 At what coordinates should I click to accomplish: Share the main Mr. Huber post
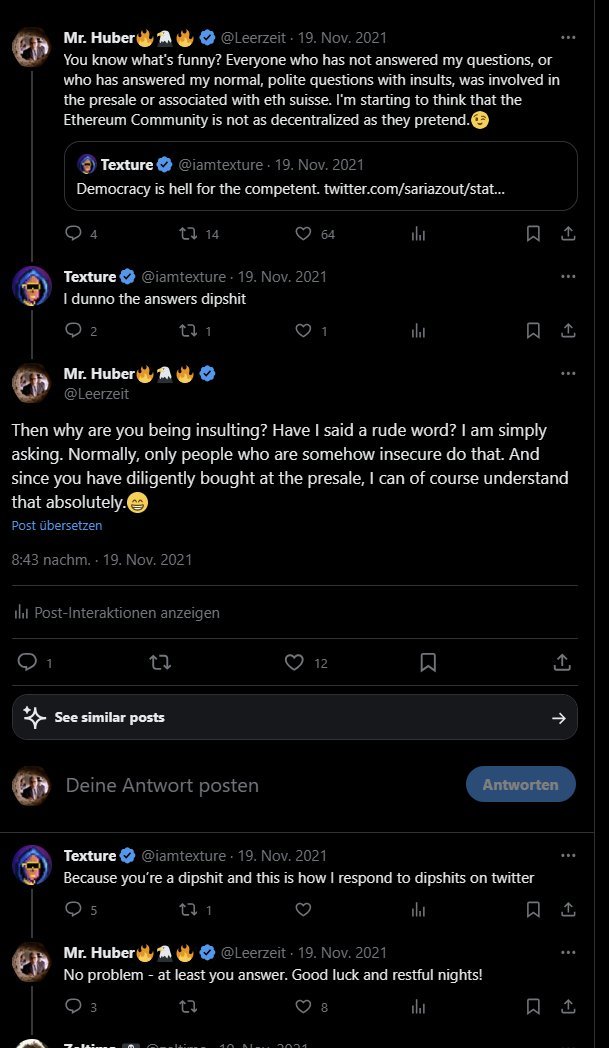pos(562,662)
